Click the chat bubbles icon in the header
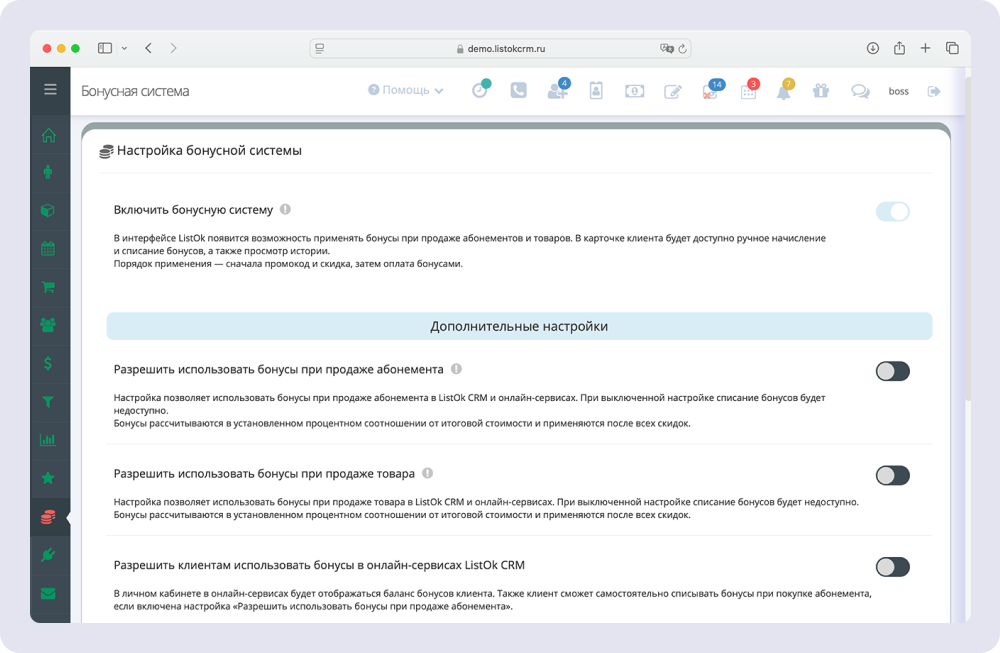Viewport: 1000px width, 653px height. click(x=859, y=91)
